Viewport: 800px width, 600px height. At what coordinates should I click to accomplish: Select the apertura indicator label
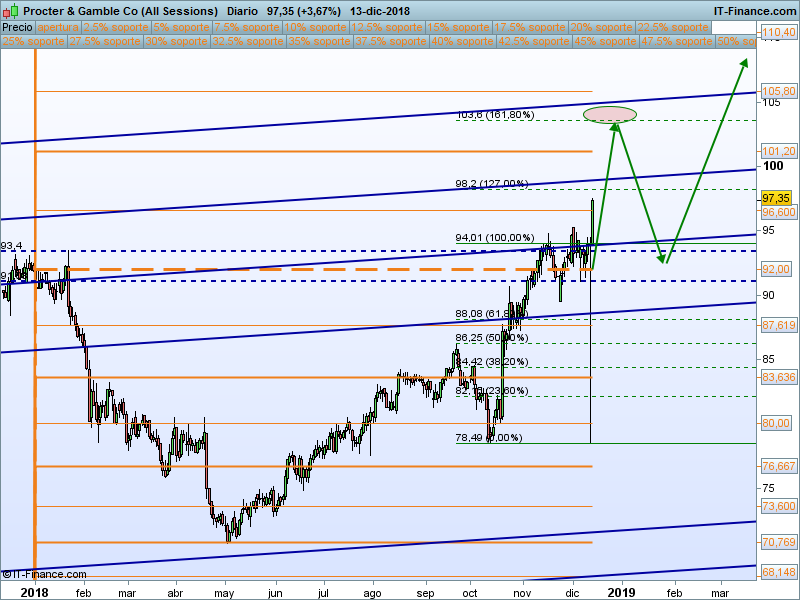[58, 28]
